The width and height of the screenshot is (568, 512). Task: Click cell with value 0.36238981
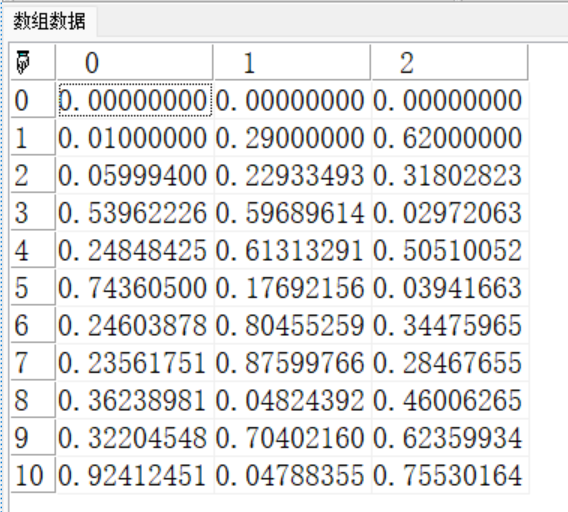tap(135, 400)
